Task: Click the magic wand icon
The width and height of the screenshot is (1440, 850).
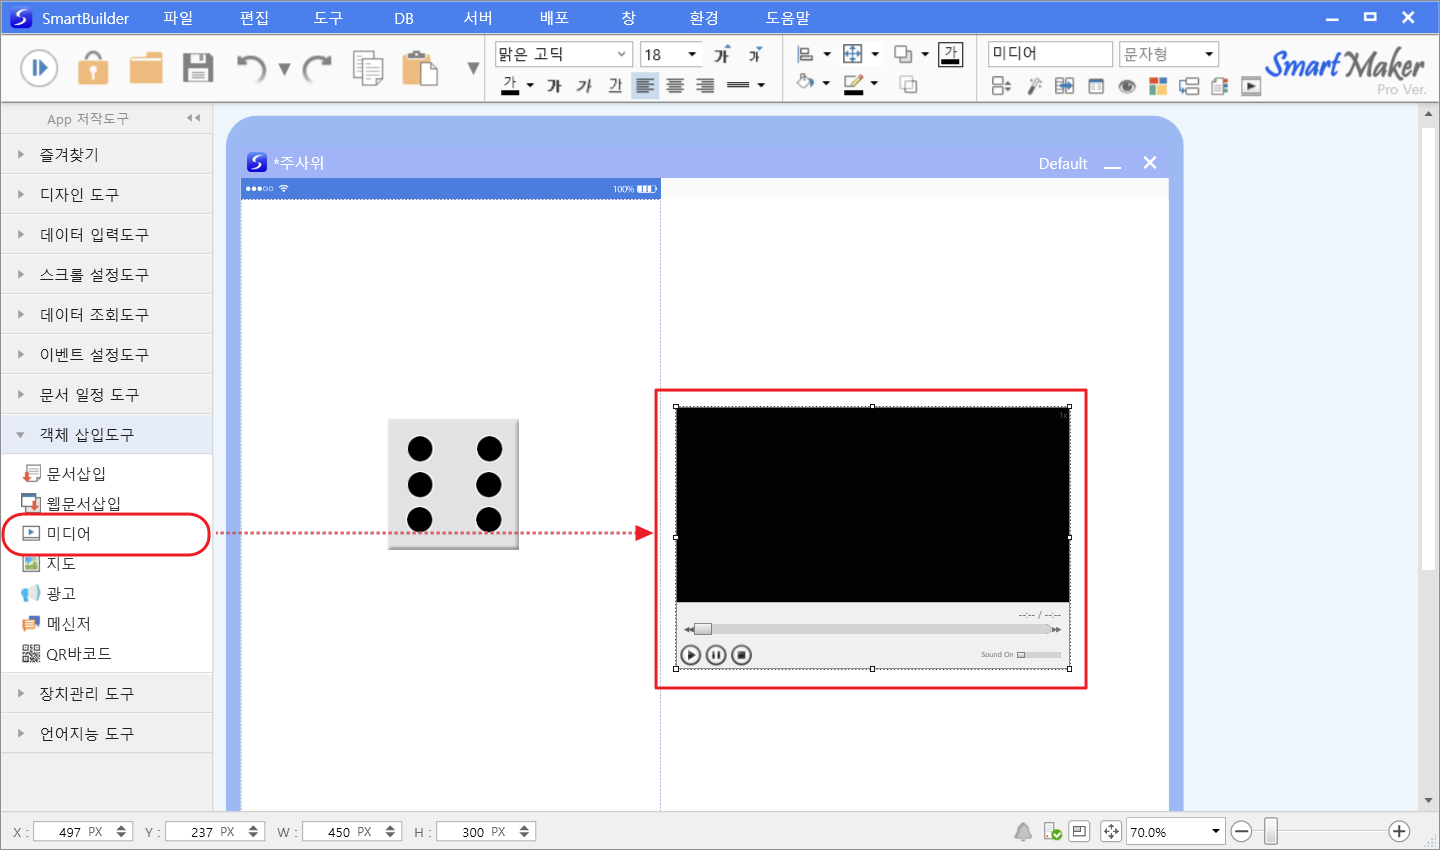Action: coord(1034,86)
